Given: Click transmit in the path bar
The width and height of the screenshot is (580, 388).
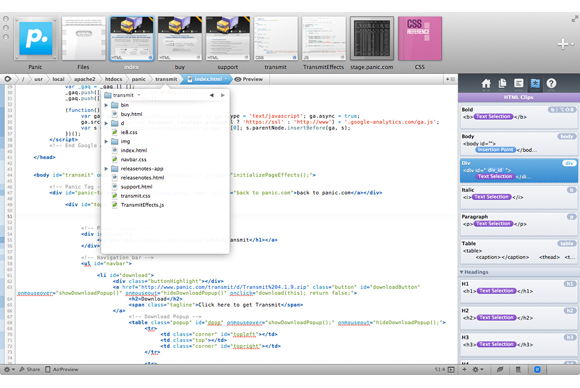Looking at the screenshot, I should point(166,79).
